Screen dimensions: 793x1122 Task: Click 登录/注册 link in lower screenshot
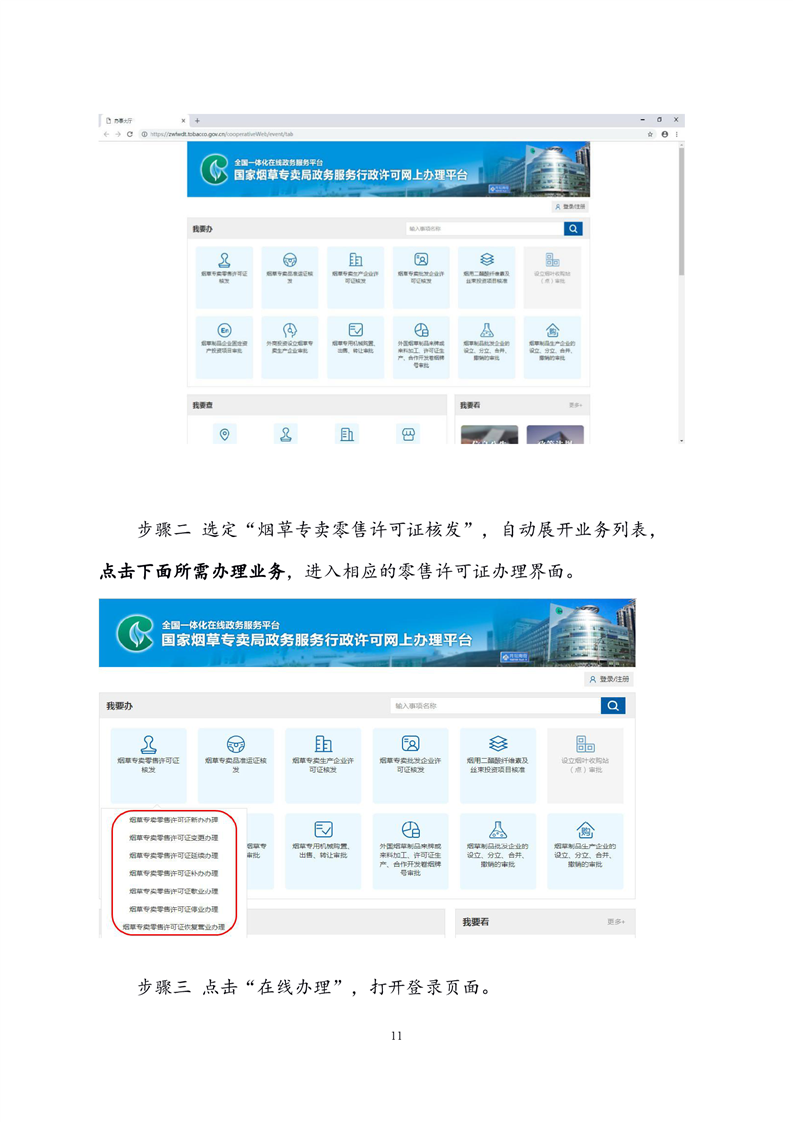[610, 679]
